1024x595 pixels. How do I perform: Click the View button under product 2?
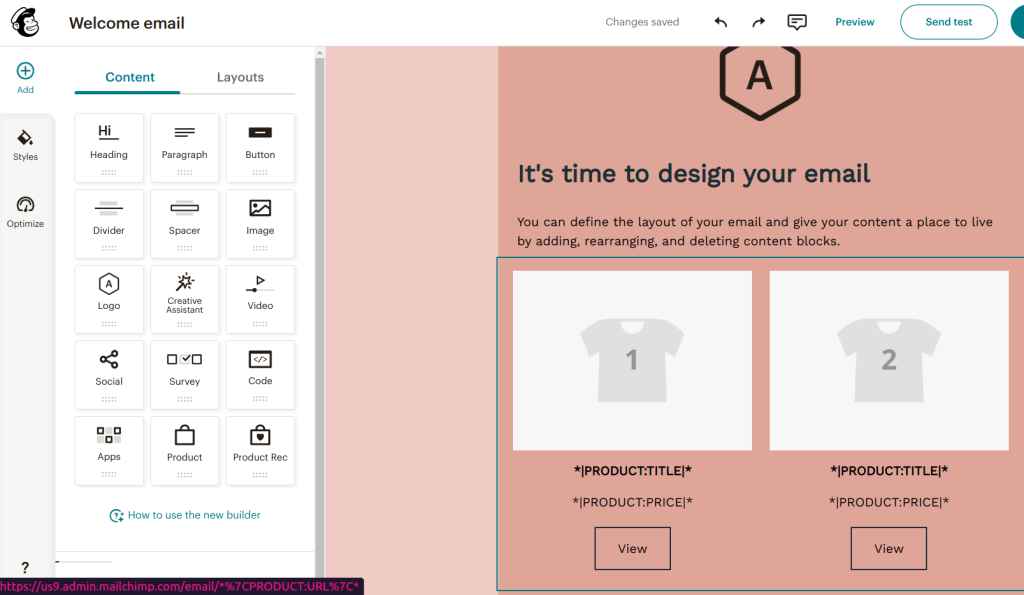coord(888,549)
